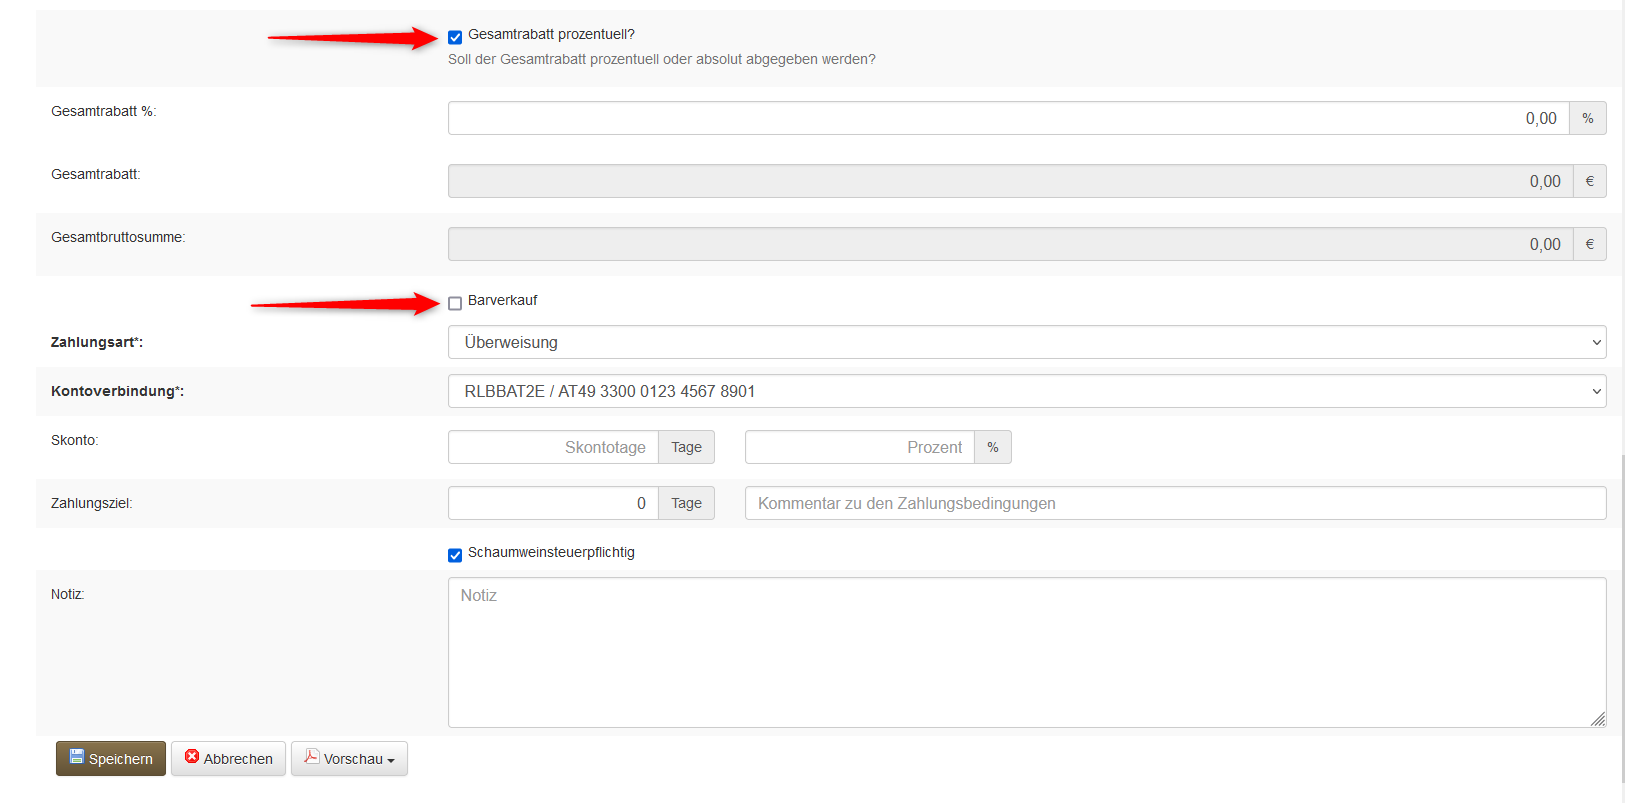Uncheck the Gesamtrabatt prozentuell checkbox
This screenshot has width=1625, height=803.
(455, 37)
